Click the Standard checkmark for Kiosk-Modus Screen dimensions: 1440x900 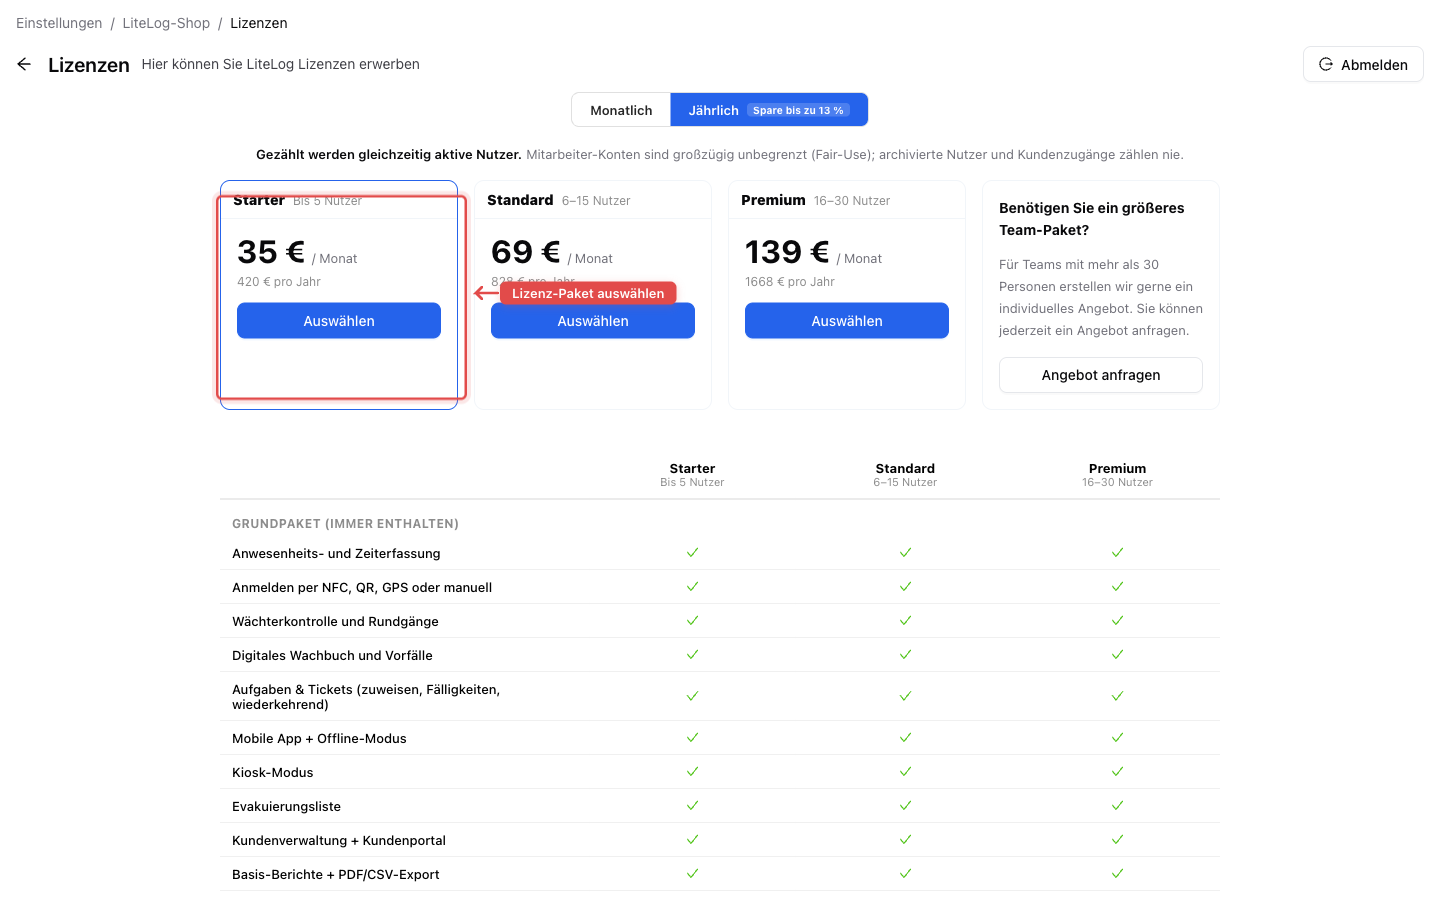pos(905,772)
